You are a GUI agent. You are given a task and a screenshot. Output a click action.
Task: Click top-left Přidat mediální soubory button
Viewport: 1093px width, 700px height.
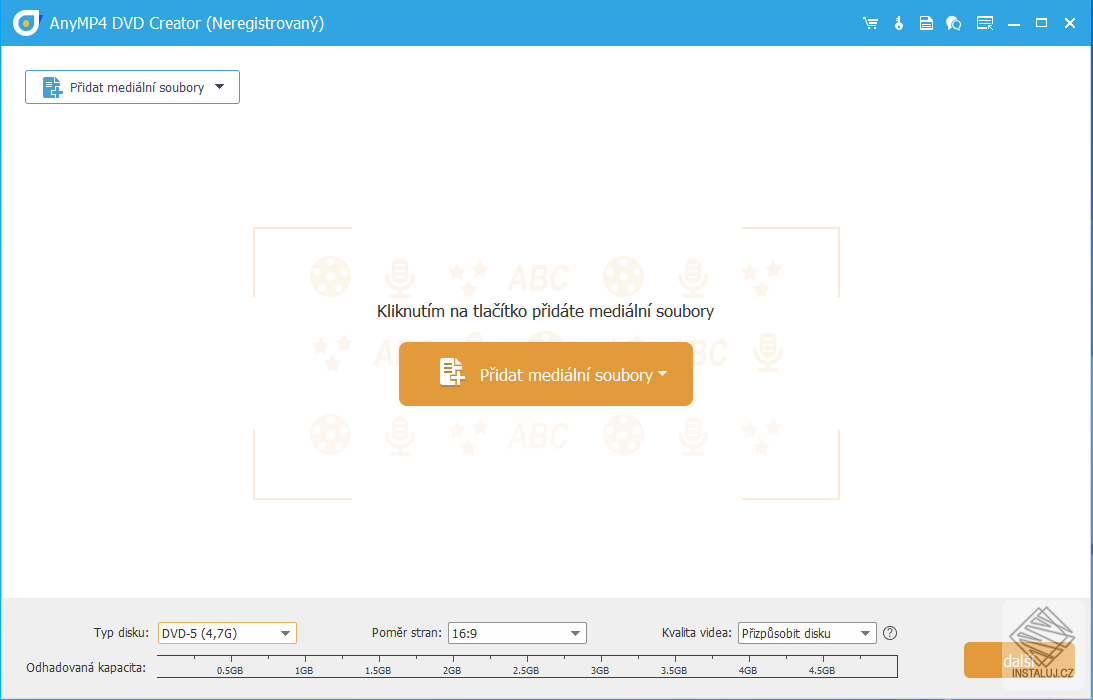click(x=132, y=87)
